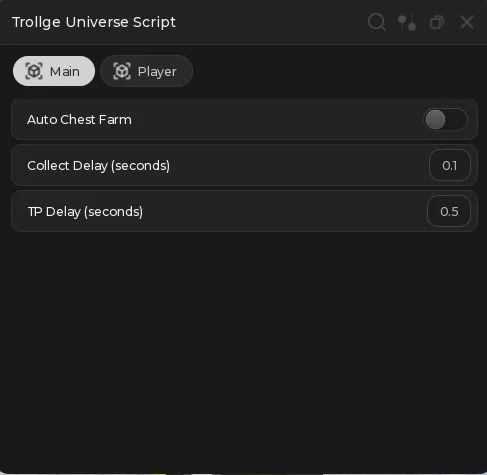The width and height of the screenshot is (487, 475).
Task: Click the minimize window squares icon
Action: click(x=437, y=22)
